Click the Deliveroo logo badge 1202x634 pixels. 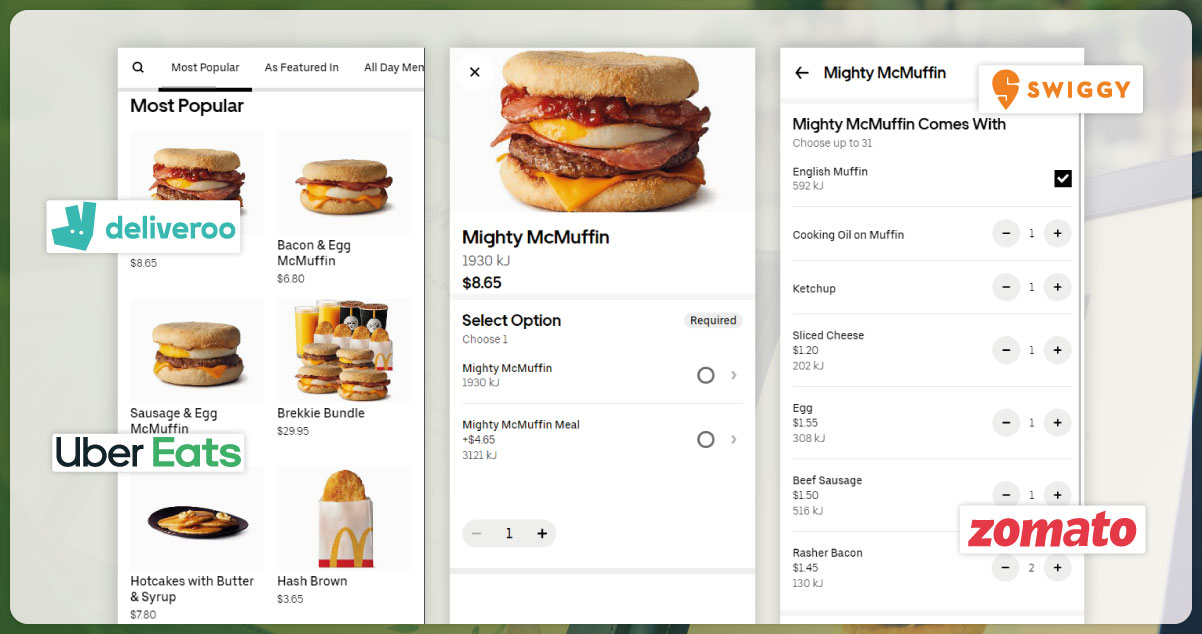click(x=144, y=226)
